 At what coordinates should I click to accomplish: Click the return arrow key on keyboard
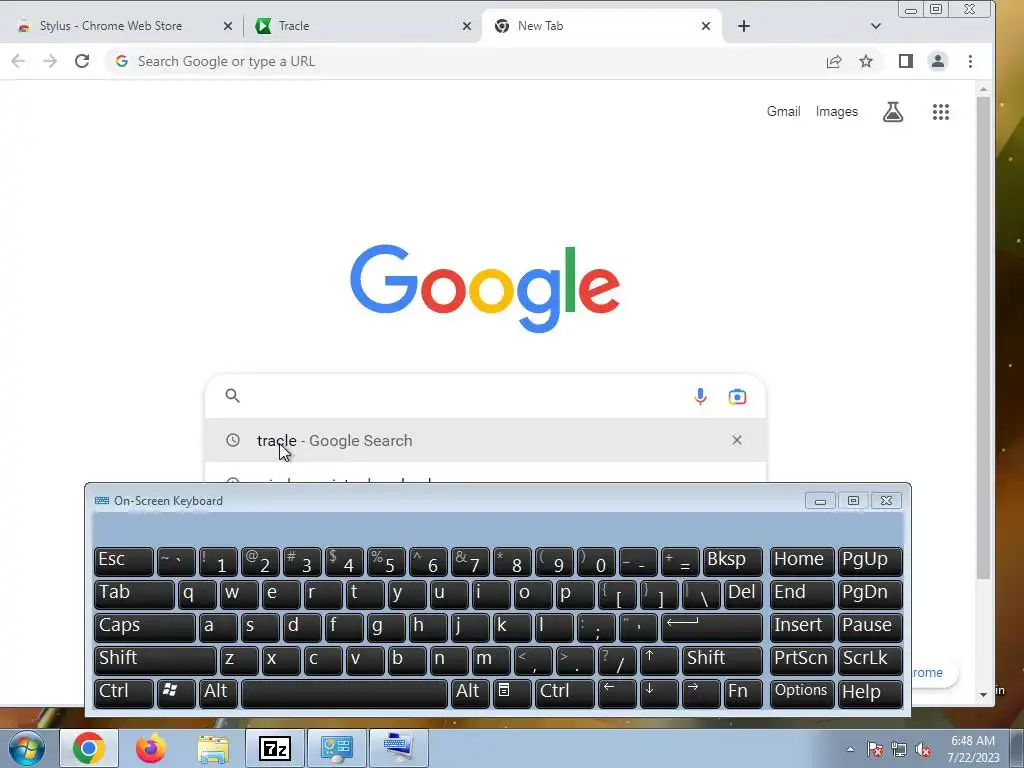point(711,627)
